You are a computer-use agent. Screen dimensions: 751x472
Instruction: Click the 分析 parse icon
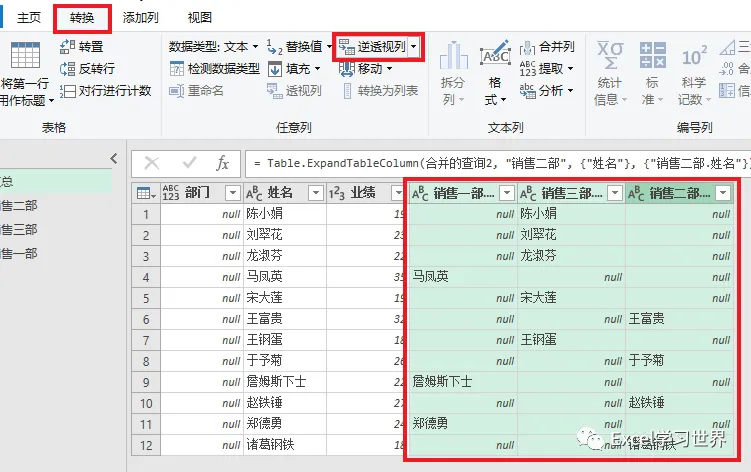[x=527, y=91]
